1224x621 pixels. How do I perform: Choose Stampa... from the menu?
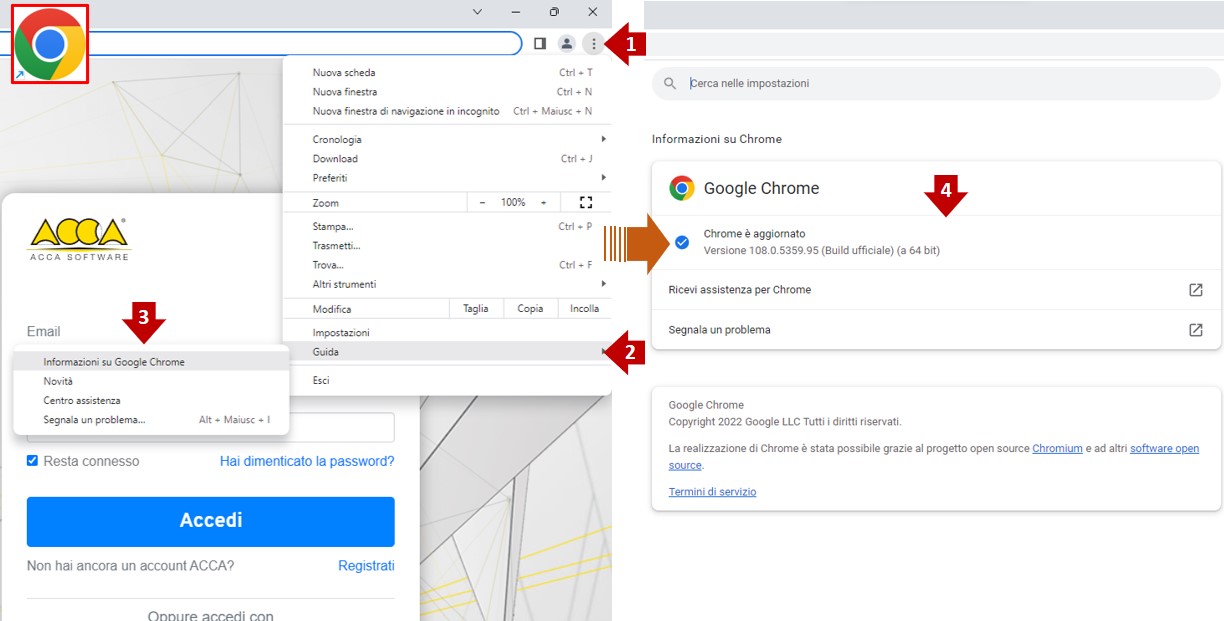(333, 227)
